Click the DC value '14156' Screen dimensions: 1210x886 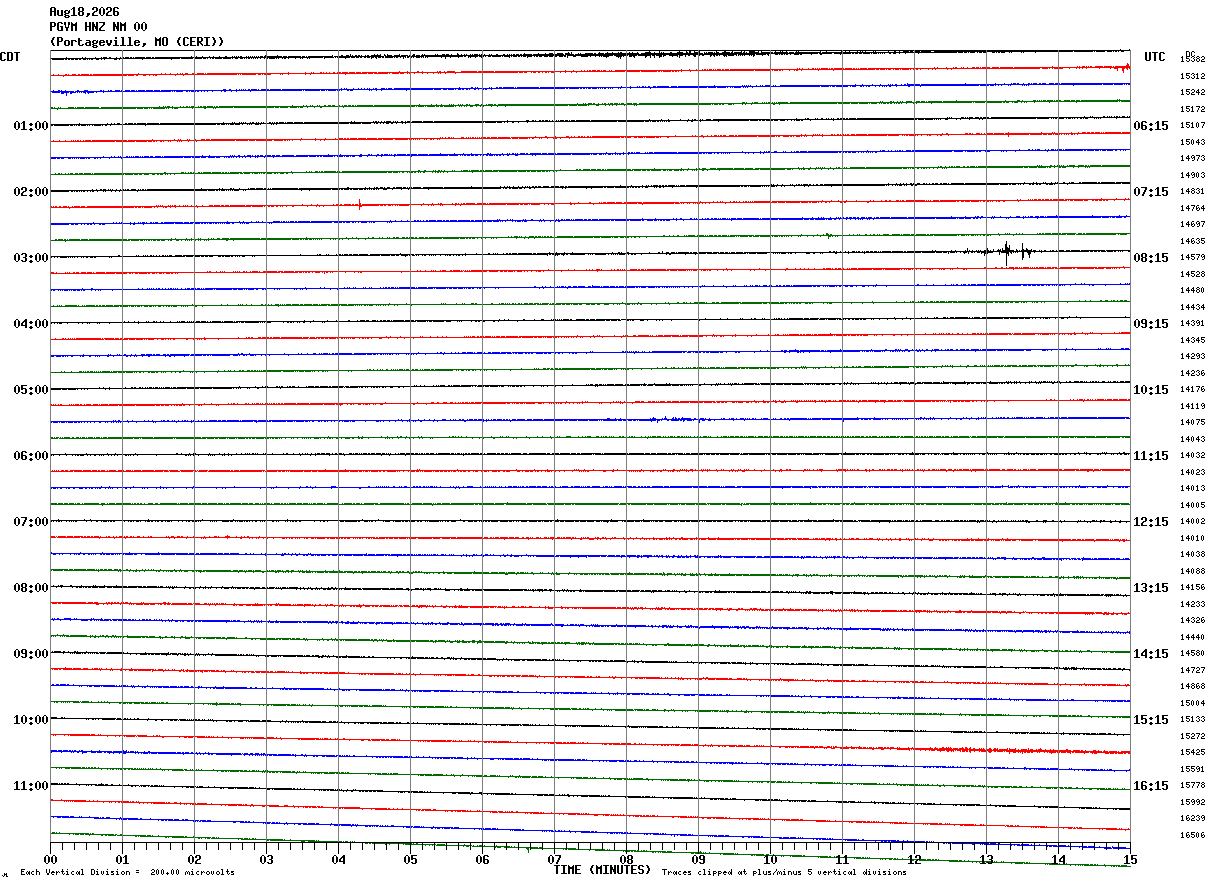pos(1192,588)
